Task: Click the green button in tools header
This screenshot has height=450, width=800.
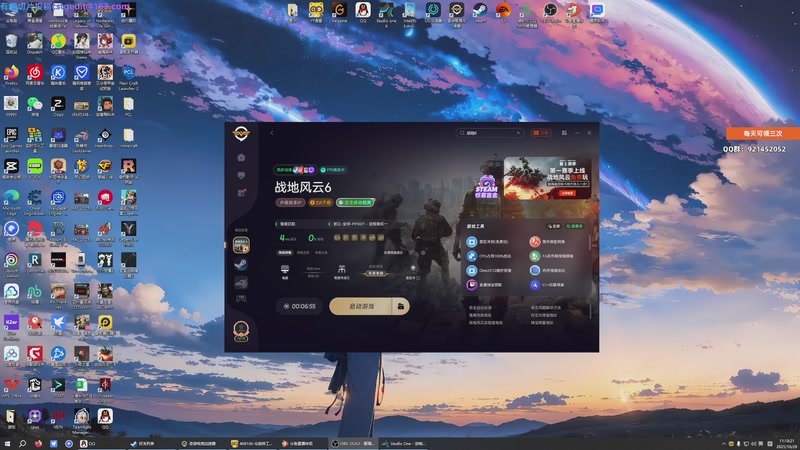Action: [x=575, y=226]
